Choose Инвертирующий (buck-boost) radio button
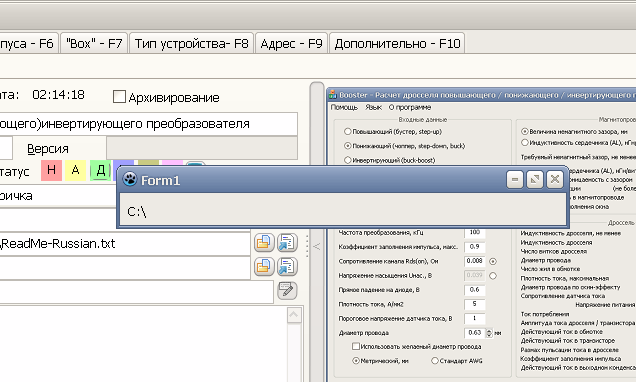This screenshot has height=382, width=636. pos(347,160)
